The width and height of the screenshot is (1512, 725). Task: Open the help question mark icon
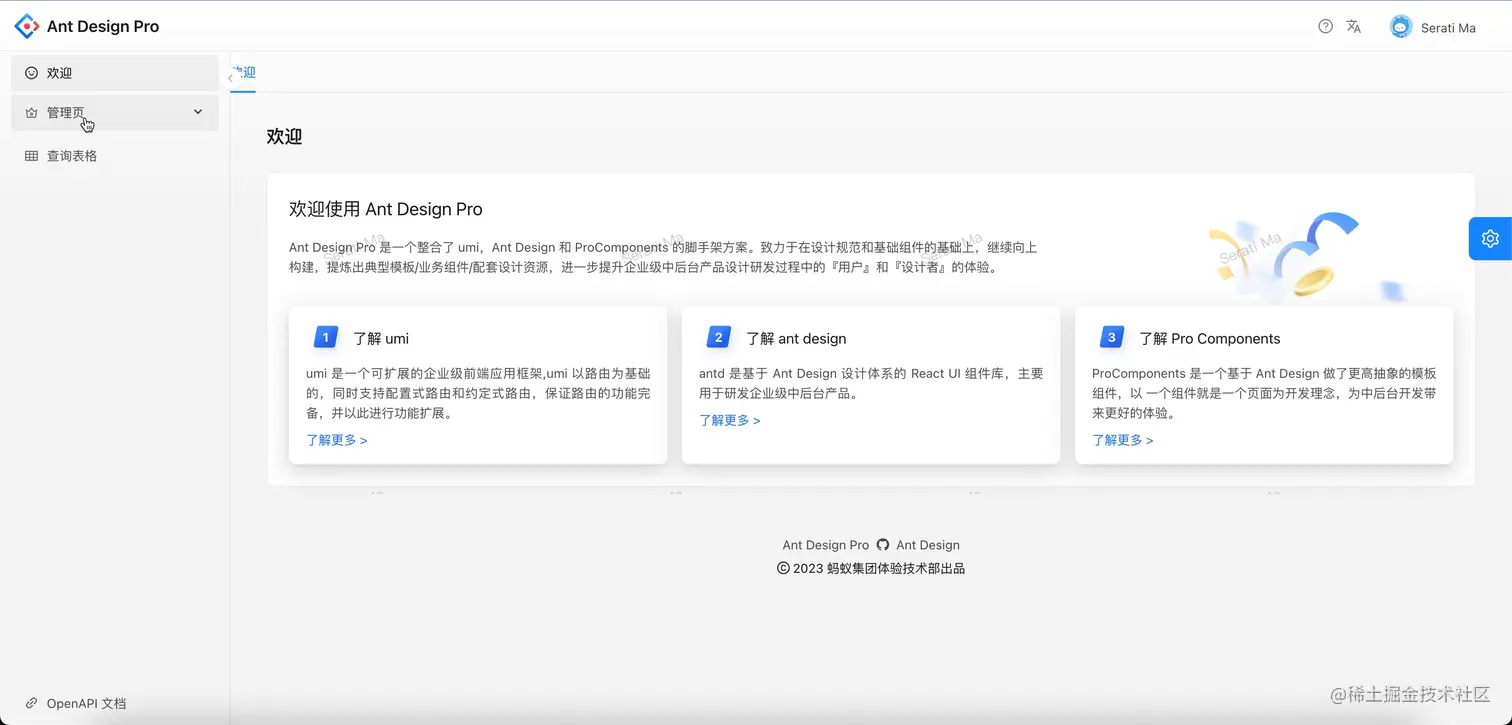[x=1325, y=27]
